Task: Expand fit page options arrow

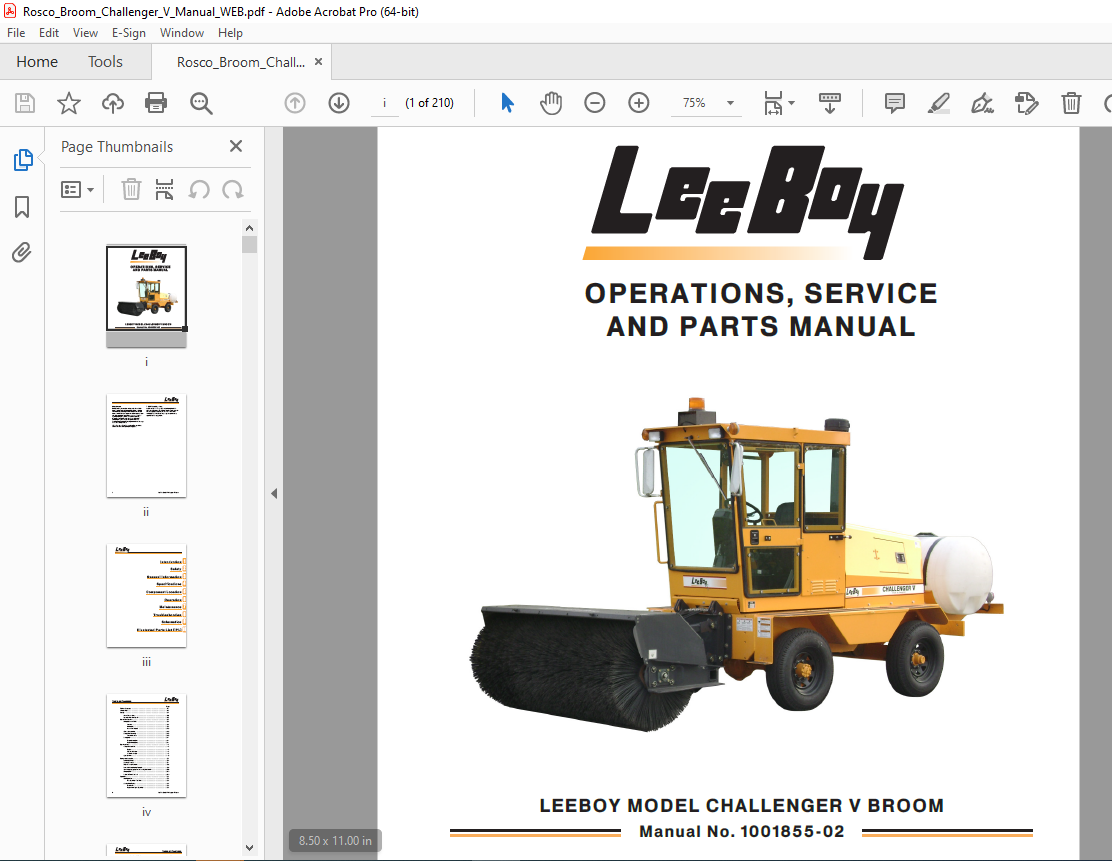Action: click(x=791, y=103)
